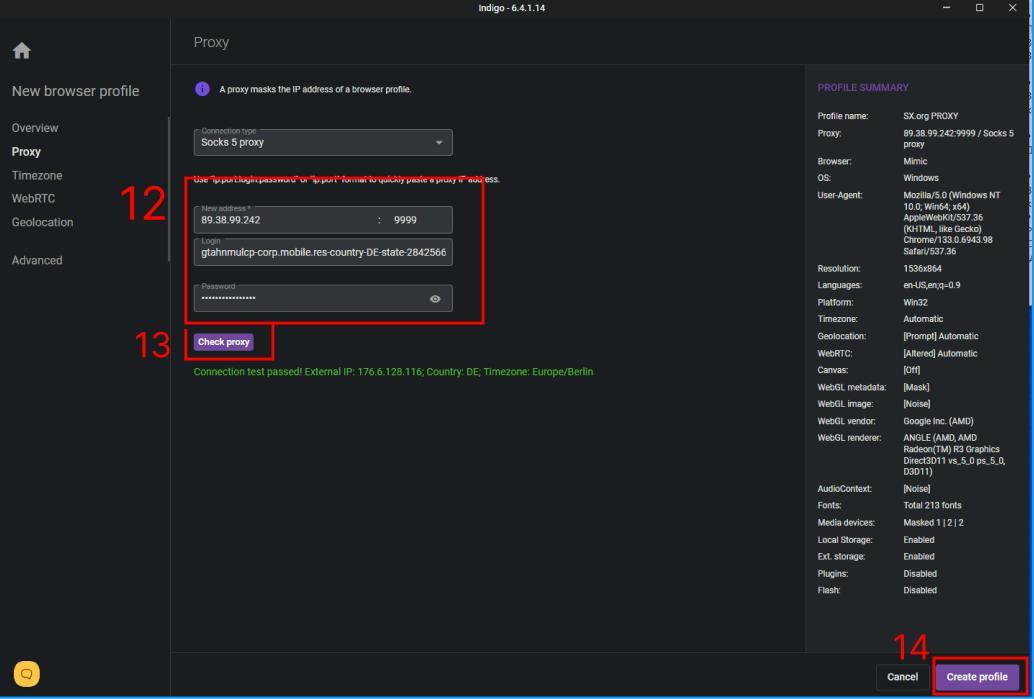Select the Proxy sidebar item

tap(26, 152)
